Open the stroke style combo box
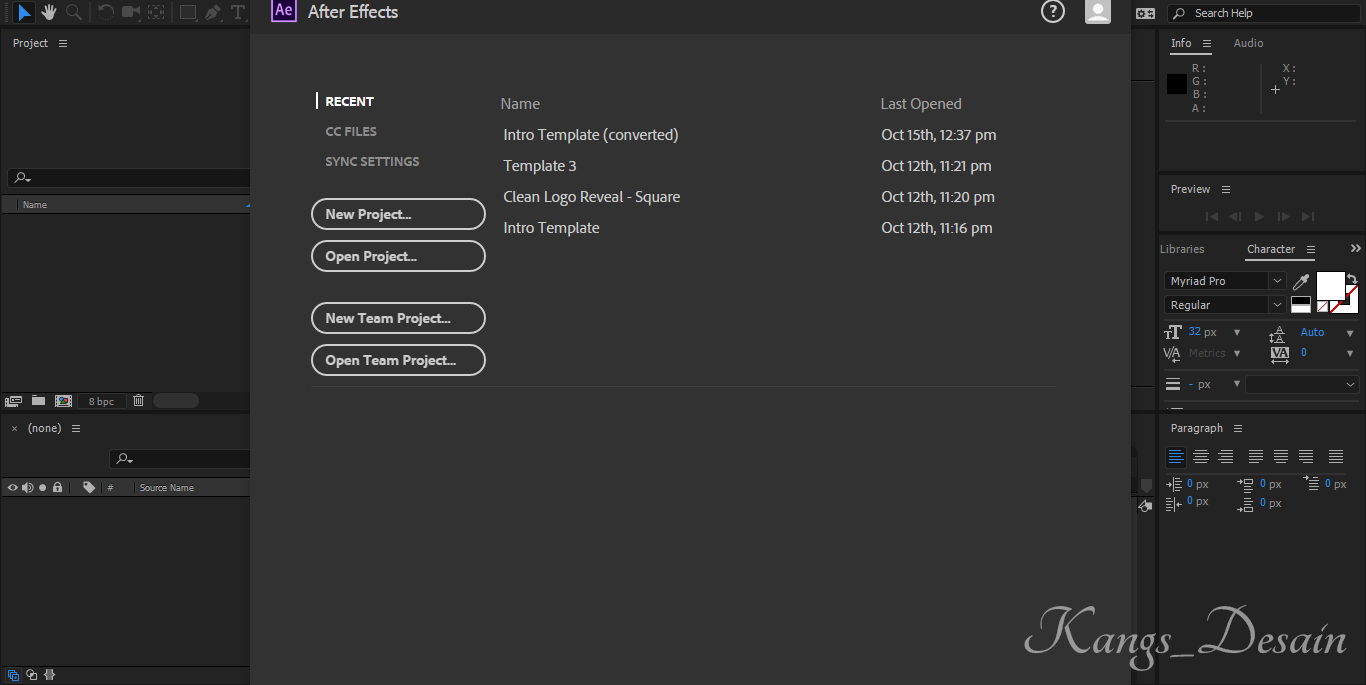 coord(1302,384)
